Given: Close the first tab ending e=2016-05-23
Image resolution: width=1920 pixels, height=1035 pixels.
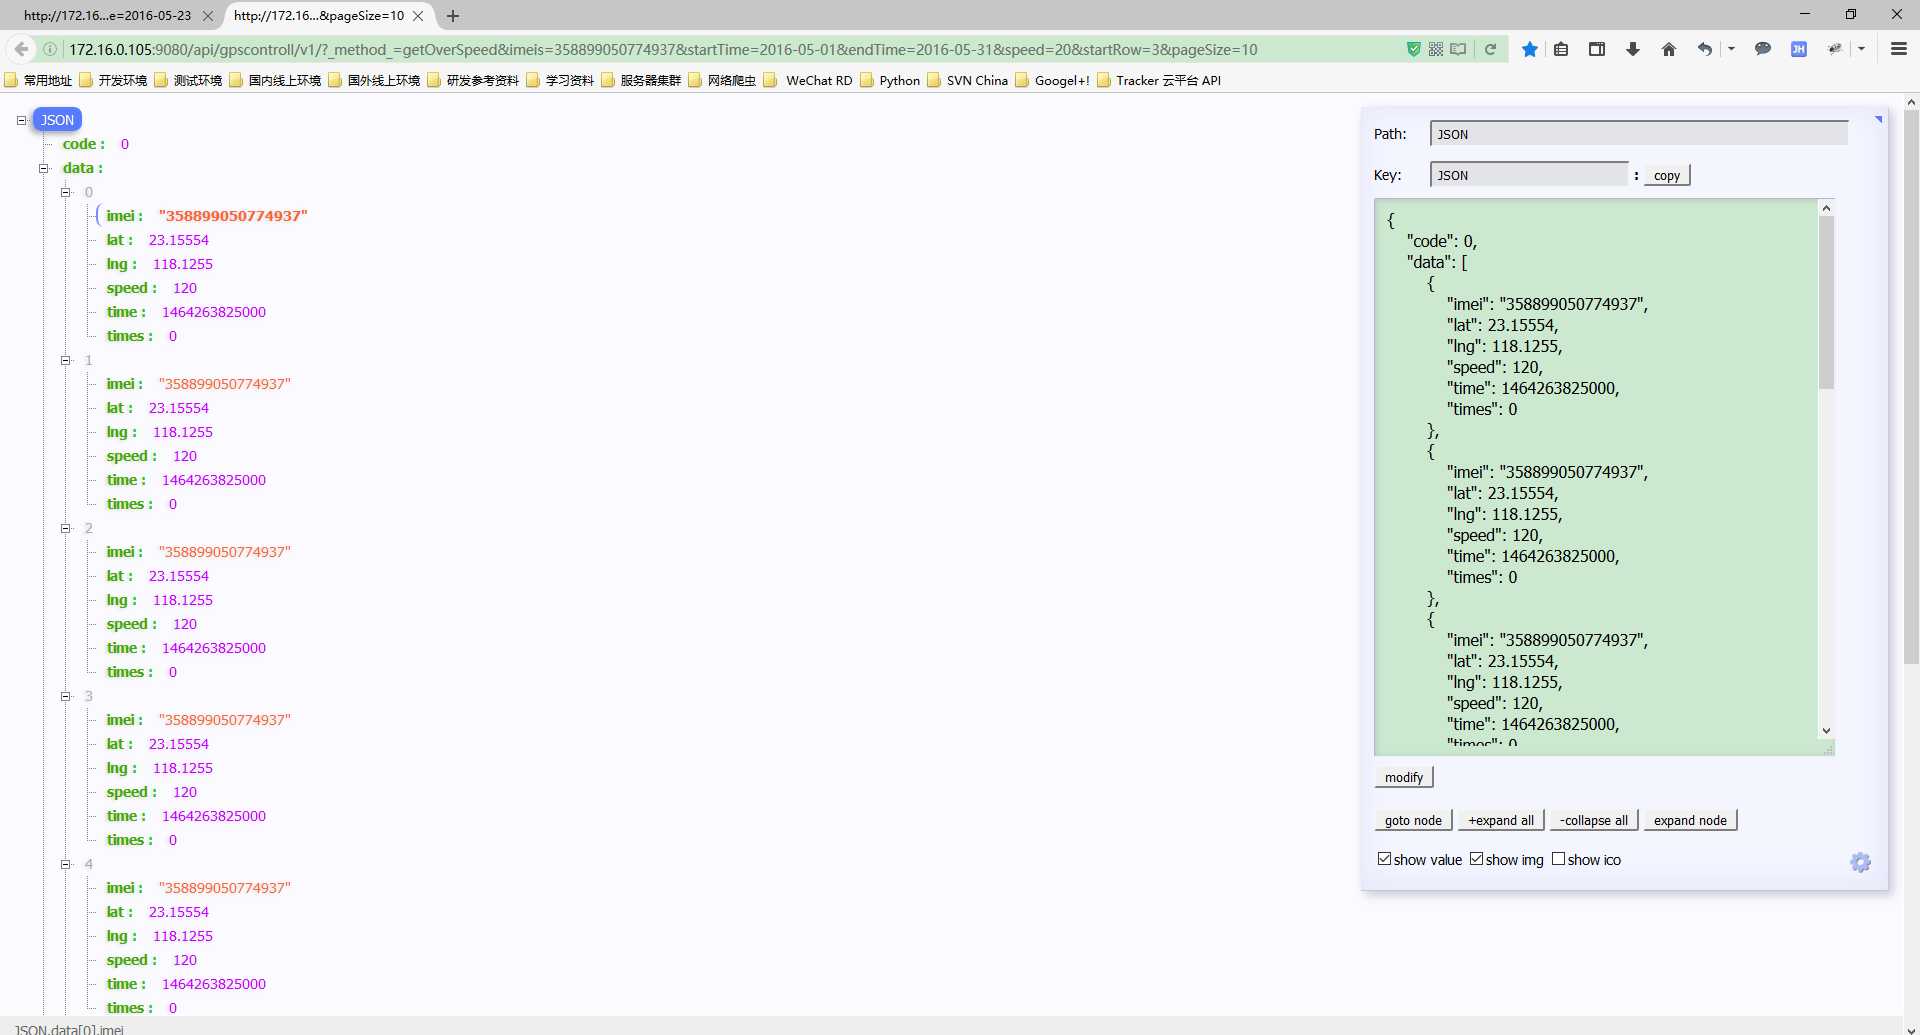Looking at the screenshot, I should tap(208, 16).
